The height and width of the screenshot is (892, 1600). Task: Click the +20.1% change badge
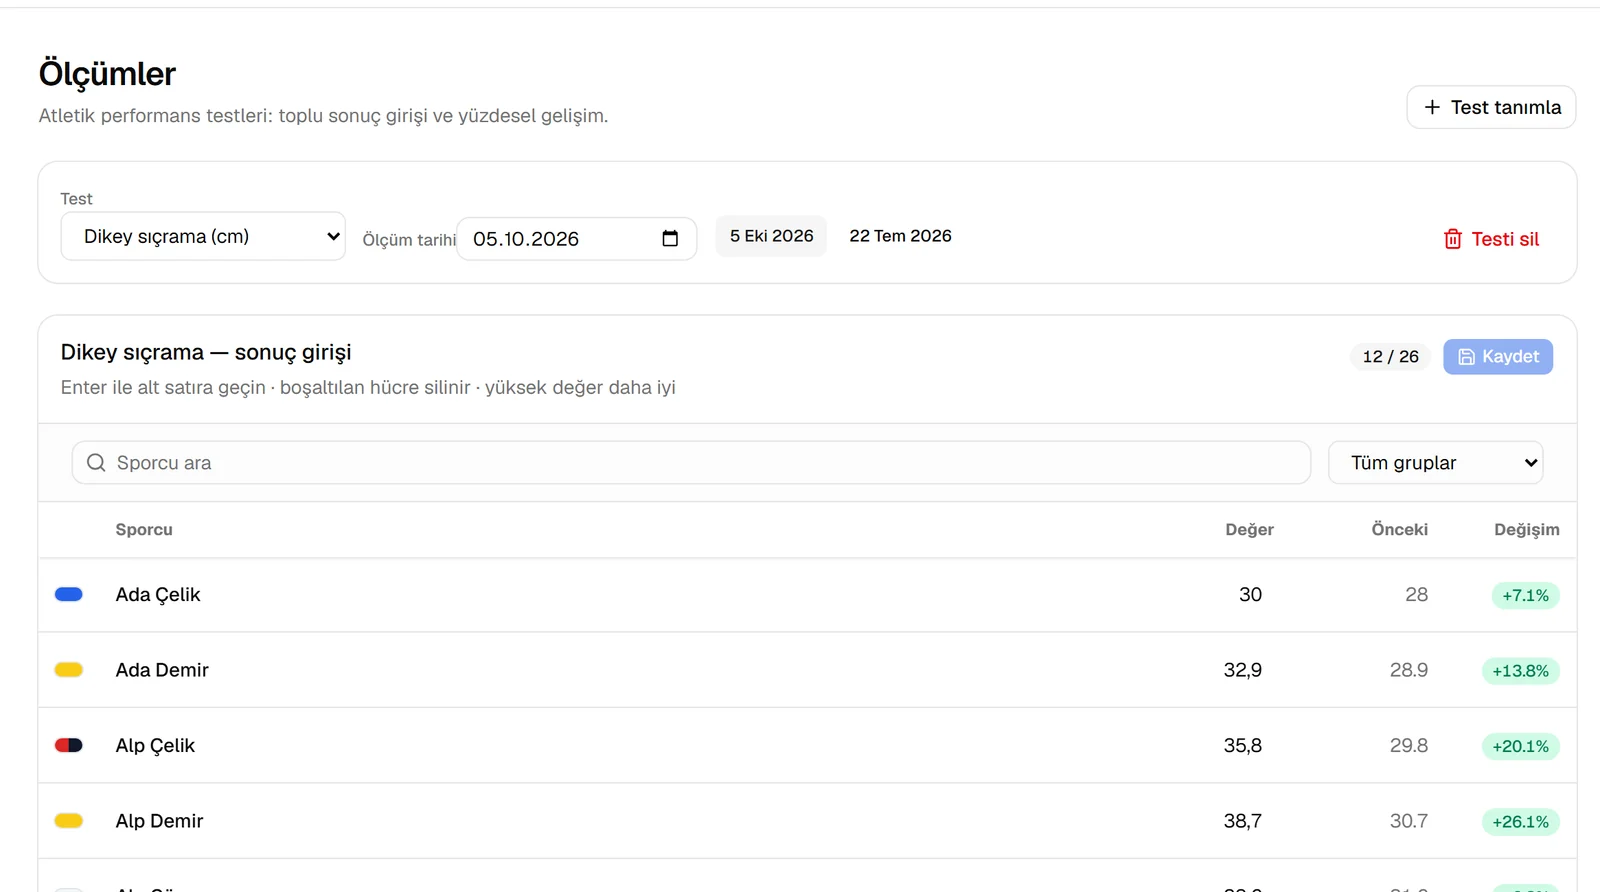pos(1520,746)
